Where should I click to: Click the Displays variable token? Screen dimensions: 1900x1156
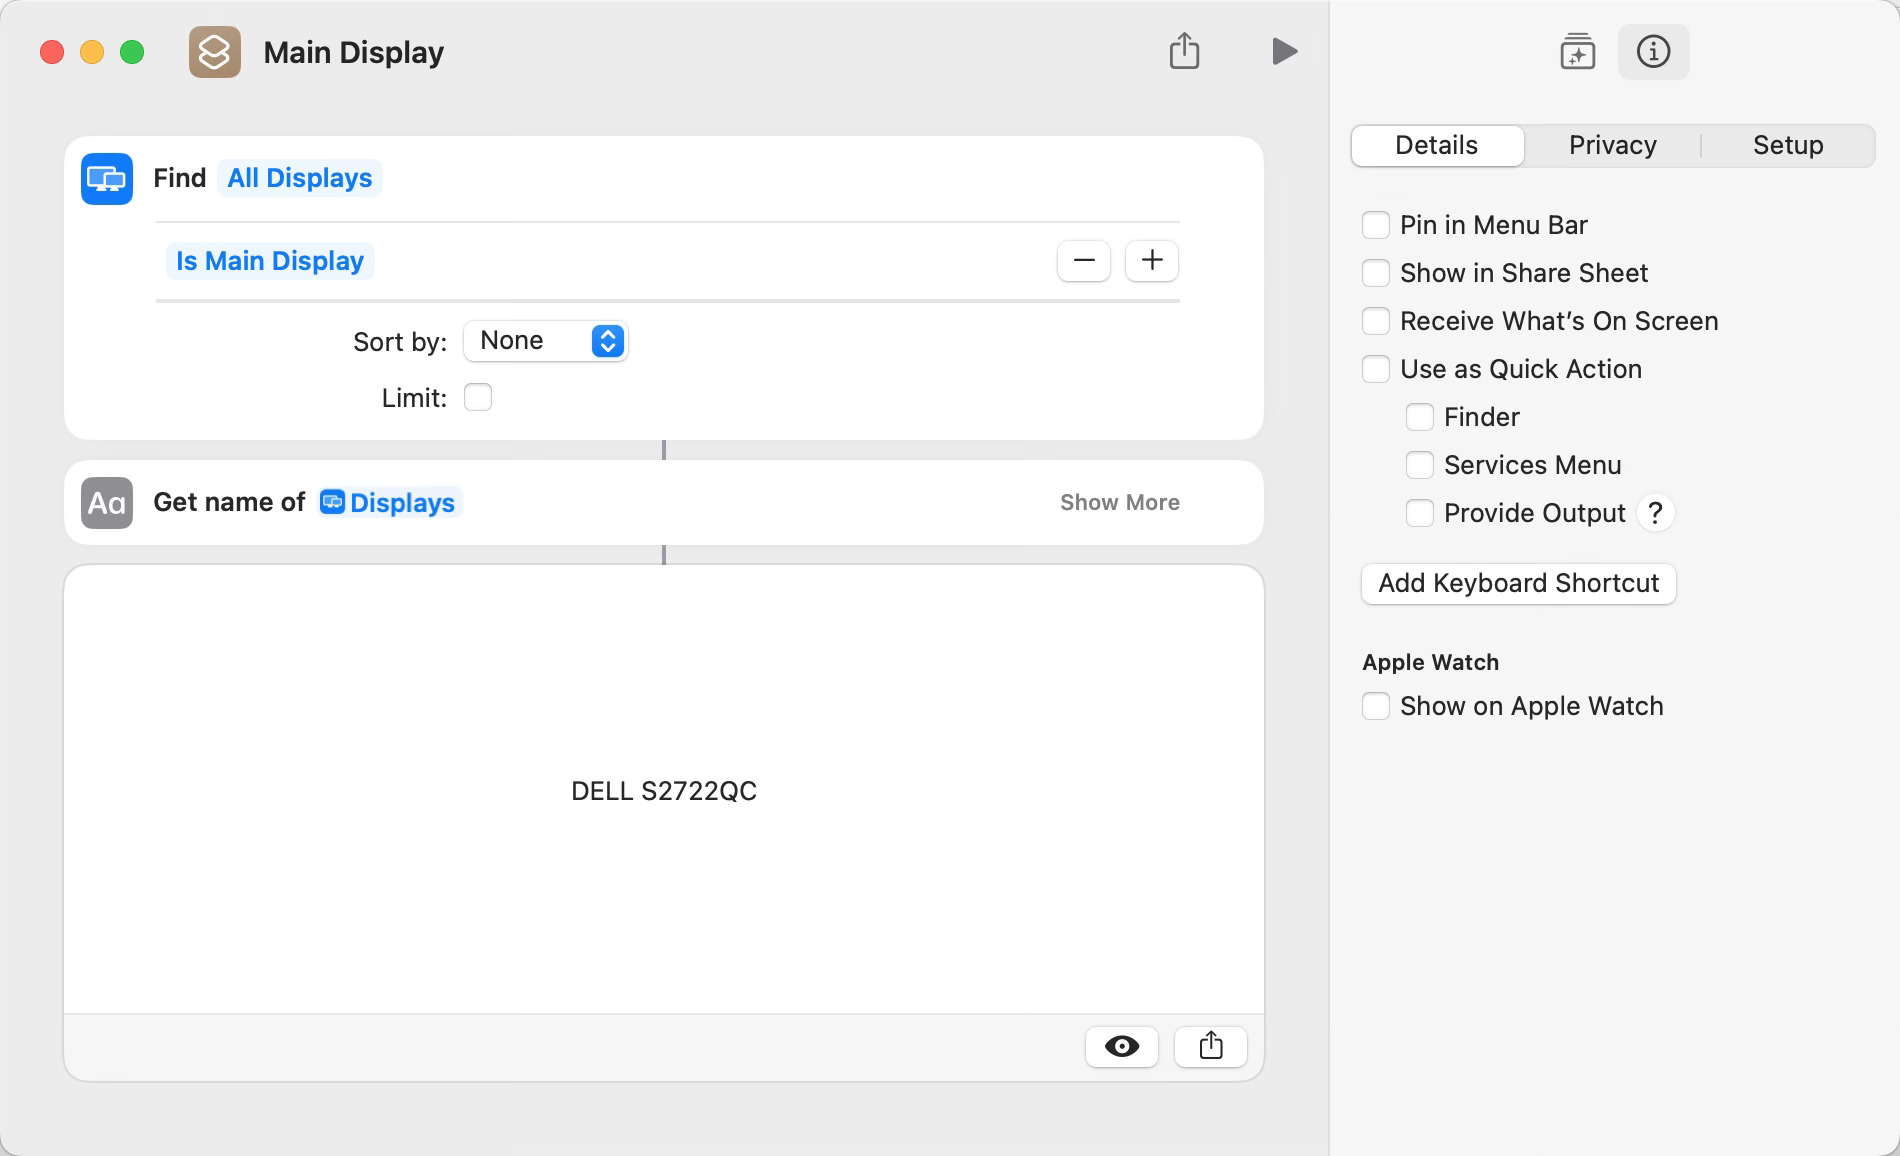(x=389, y=503)
